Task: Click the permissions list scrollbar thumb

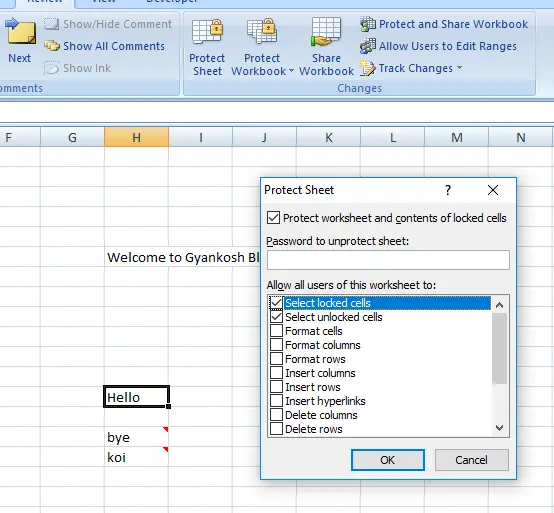Action: [499, 348]
